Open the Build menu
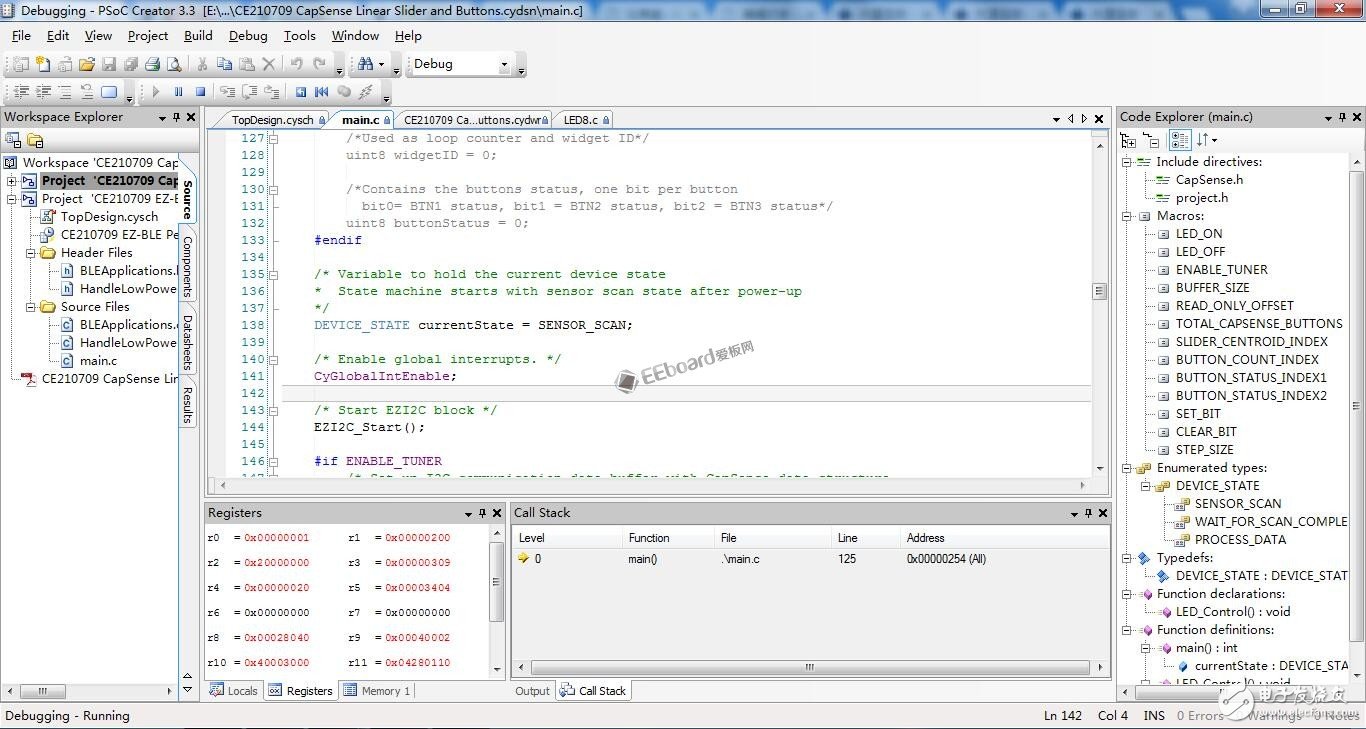1366x729 pixels. pyautogui.click(x=198, y=35)
